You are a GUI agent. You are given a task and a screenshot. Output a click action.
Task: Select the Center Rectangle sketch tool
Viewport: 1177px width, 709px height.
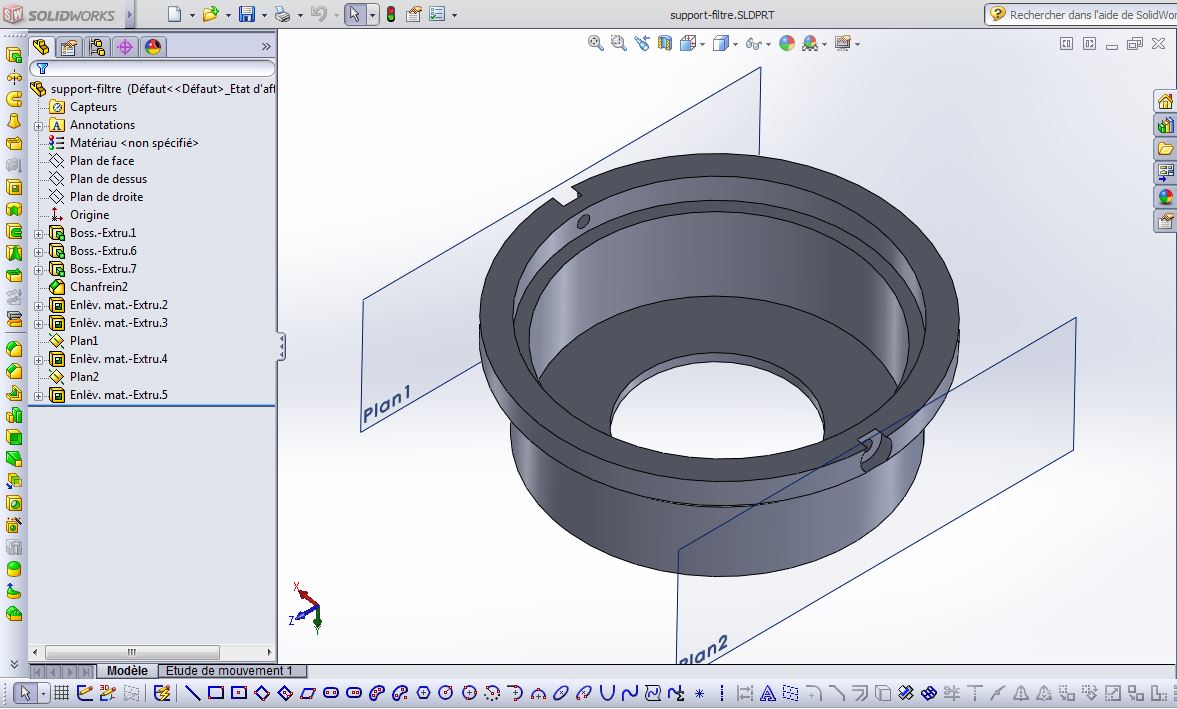[239, 693]
